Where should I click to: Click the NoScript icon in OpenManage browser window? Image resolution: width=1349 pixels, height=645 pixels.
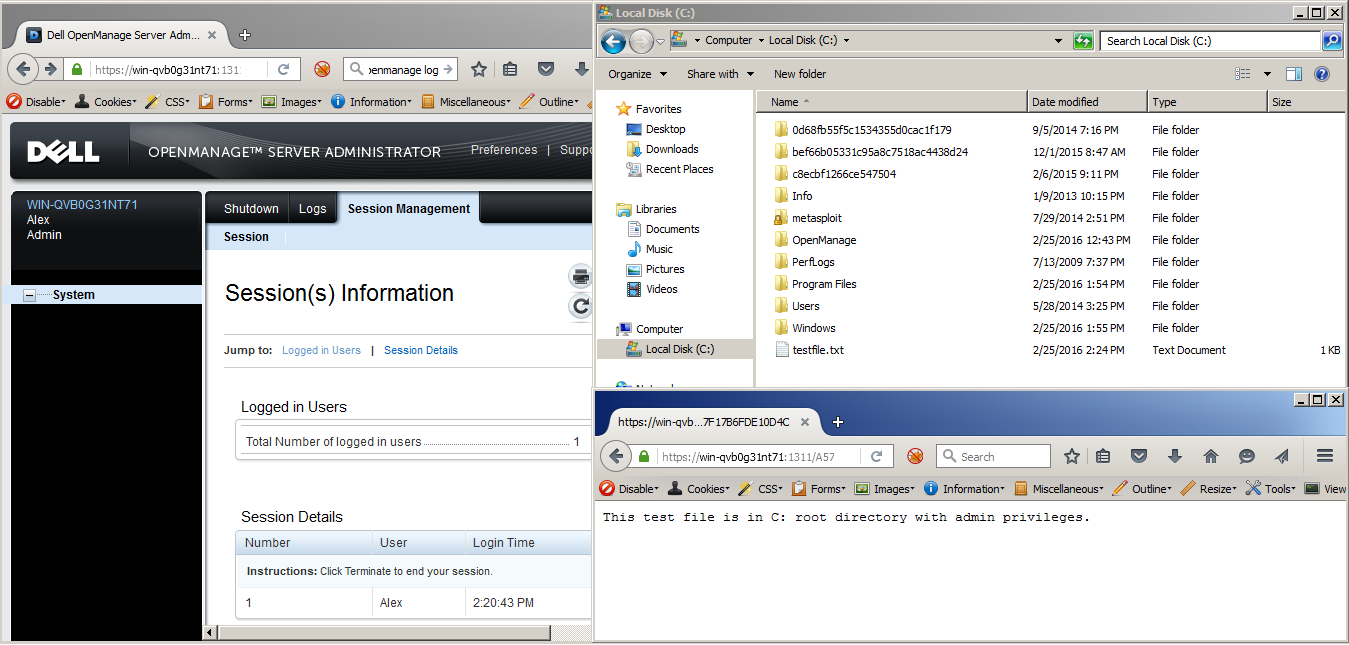(x=322, y=70)
